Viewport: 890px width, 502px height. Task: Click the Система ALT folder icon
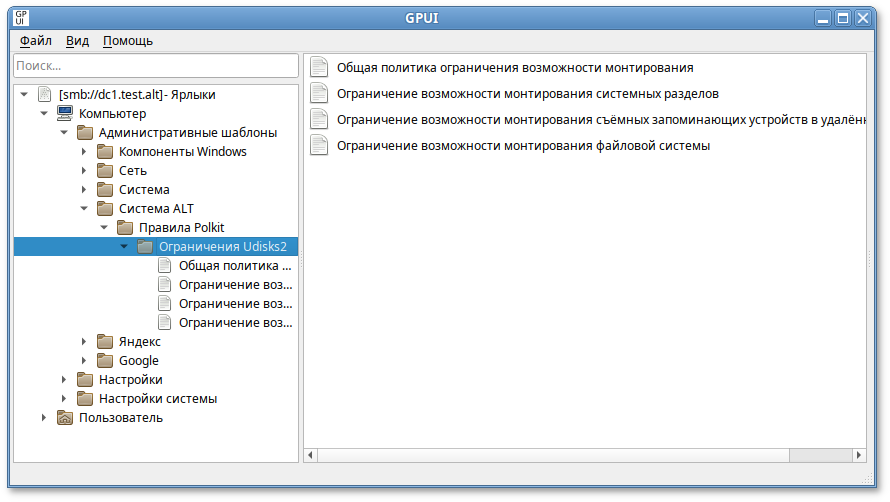104,208
